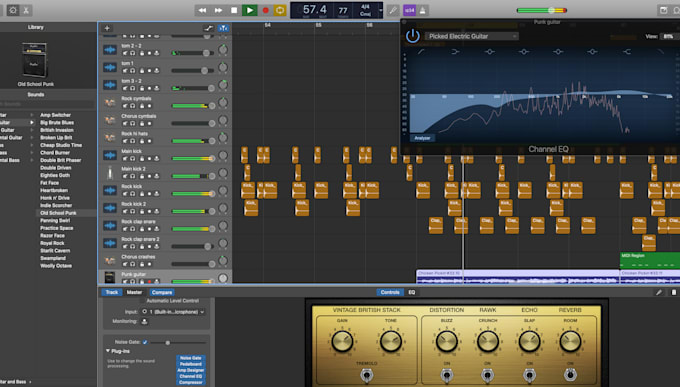Mute the Rock clap snare track

pos(125,229)
